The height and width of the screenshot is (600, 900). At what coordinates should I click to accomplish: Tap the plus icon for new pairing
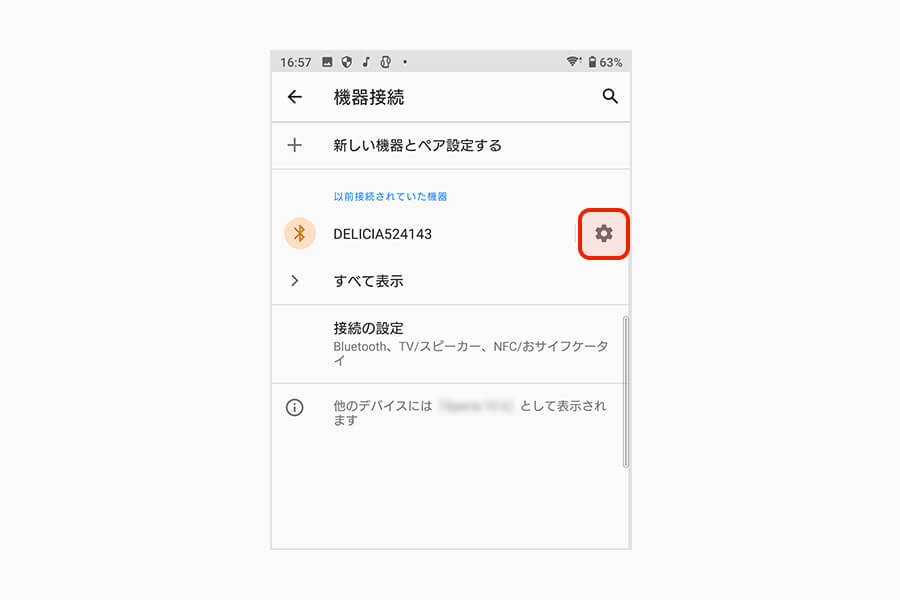(x=294, y=145)
